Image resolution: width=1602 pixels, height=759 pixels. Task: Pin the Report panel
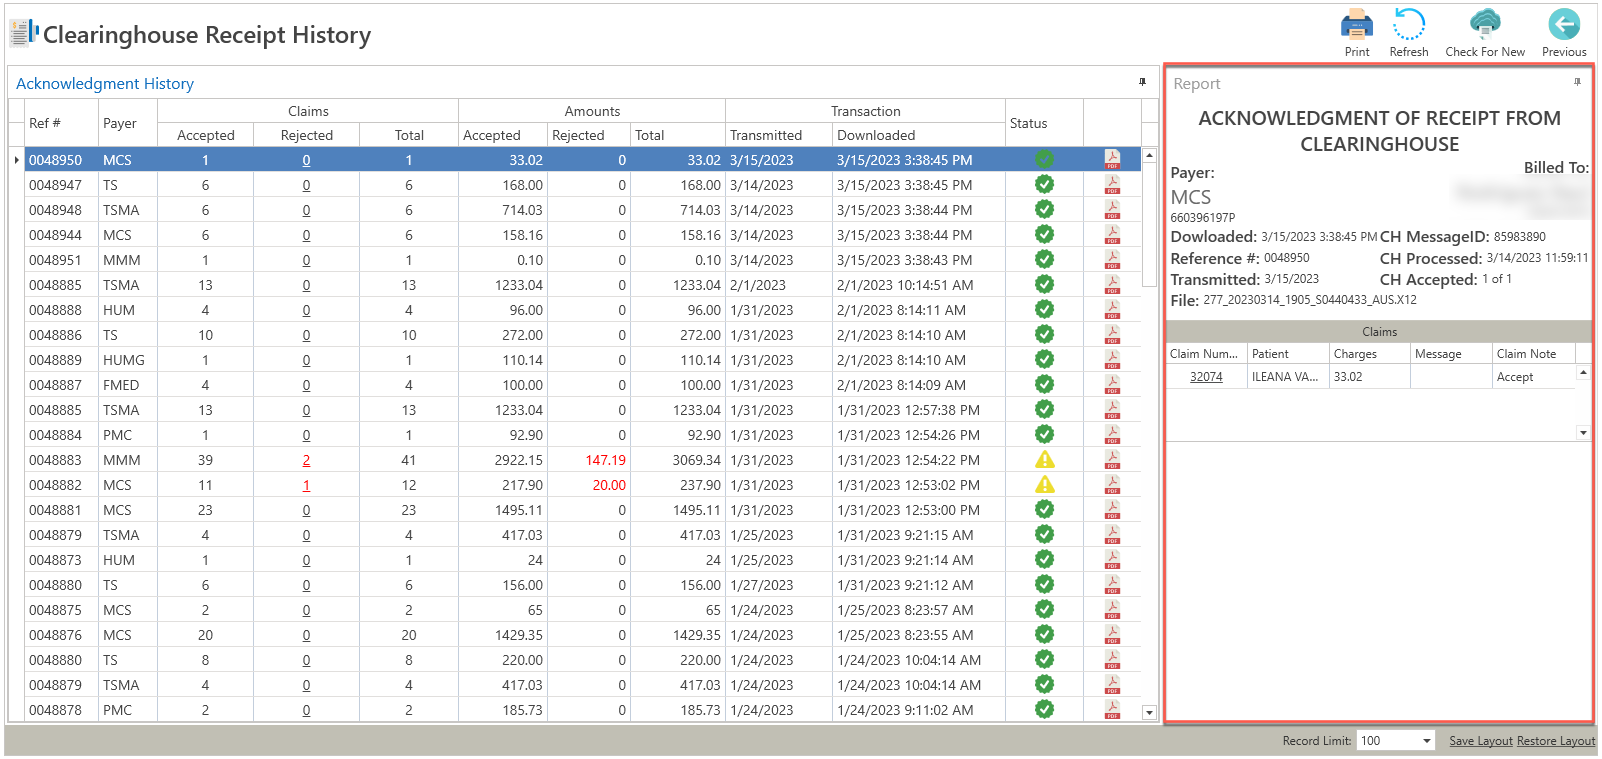[1578, 82]
